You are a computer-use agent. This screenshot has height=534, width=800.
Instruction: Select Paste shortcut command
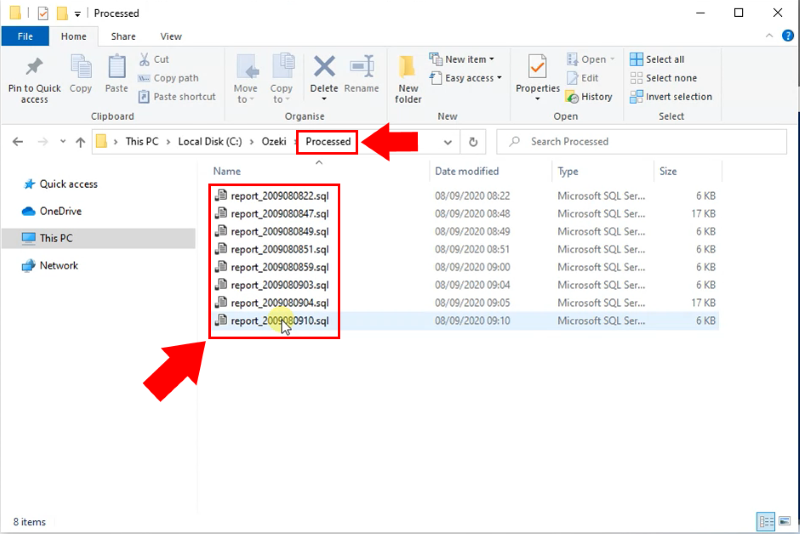pos(178,96)
